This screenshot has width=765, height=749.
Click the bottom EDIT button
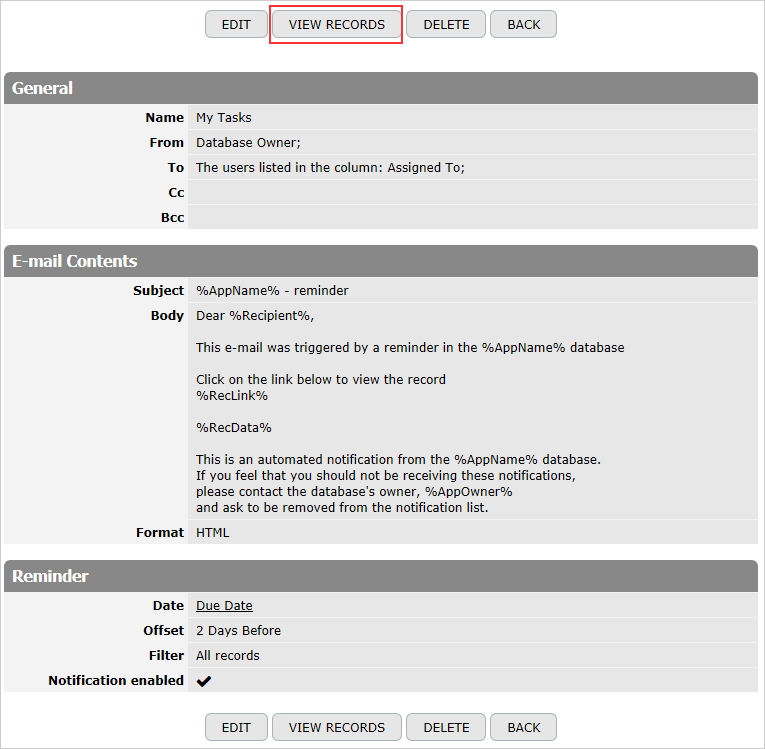[236, 727]
